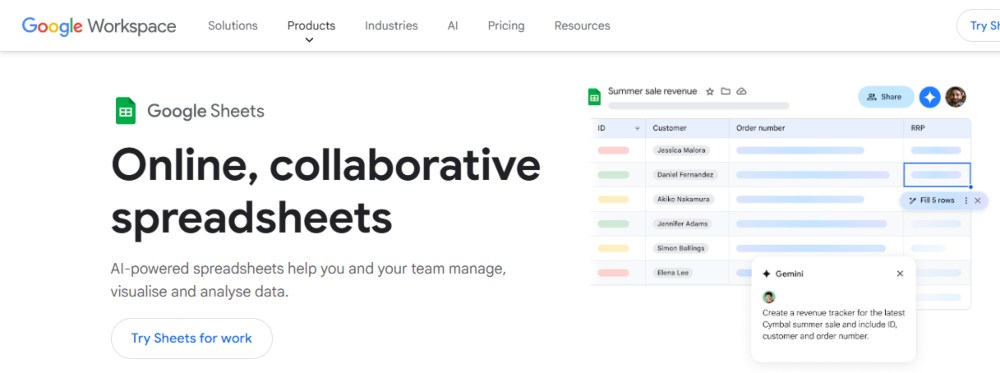
Task: Close the Gemini panel
Action: pyautogui.click(x=900, y=274)
